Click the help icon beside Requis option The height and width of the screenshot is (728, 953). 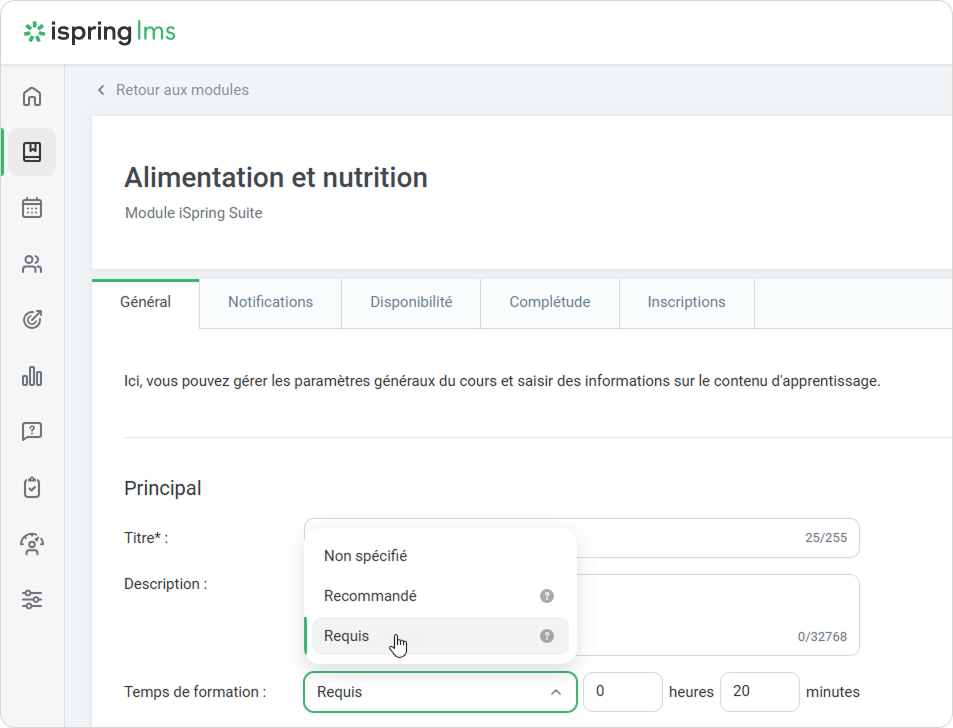pyautogui.click(x=547, y=636)
